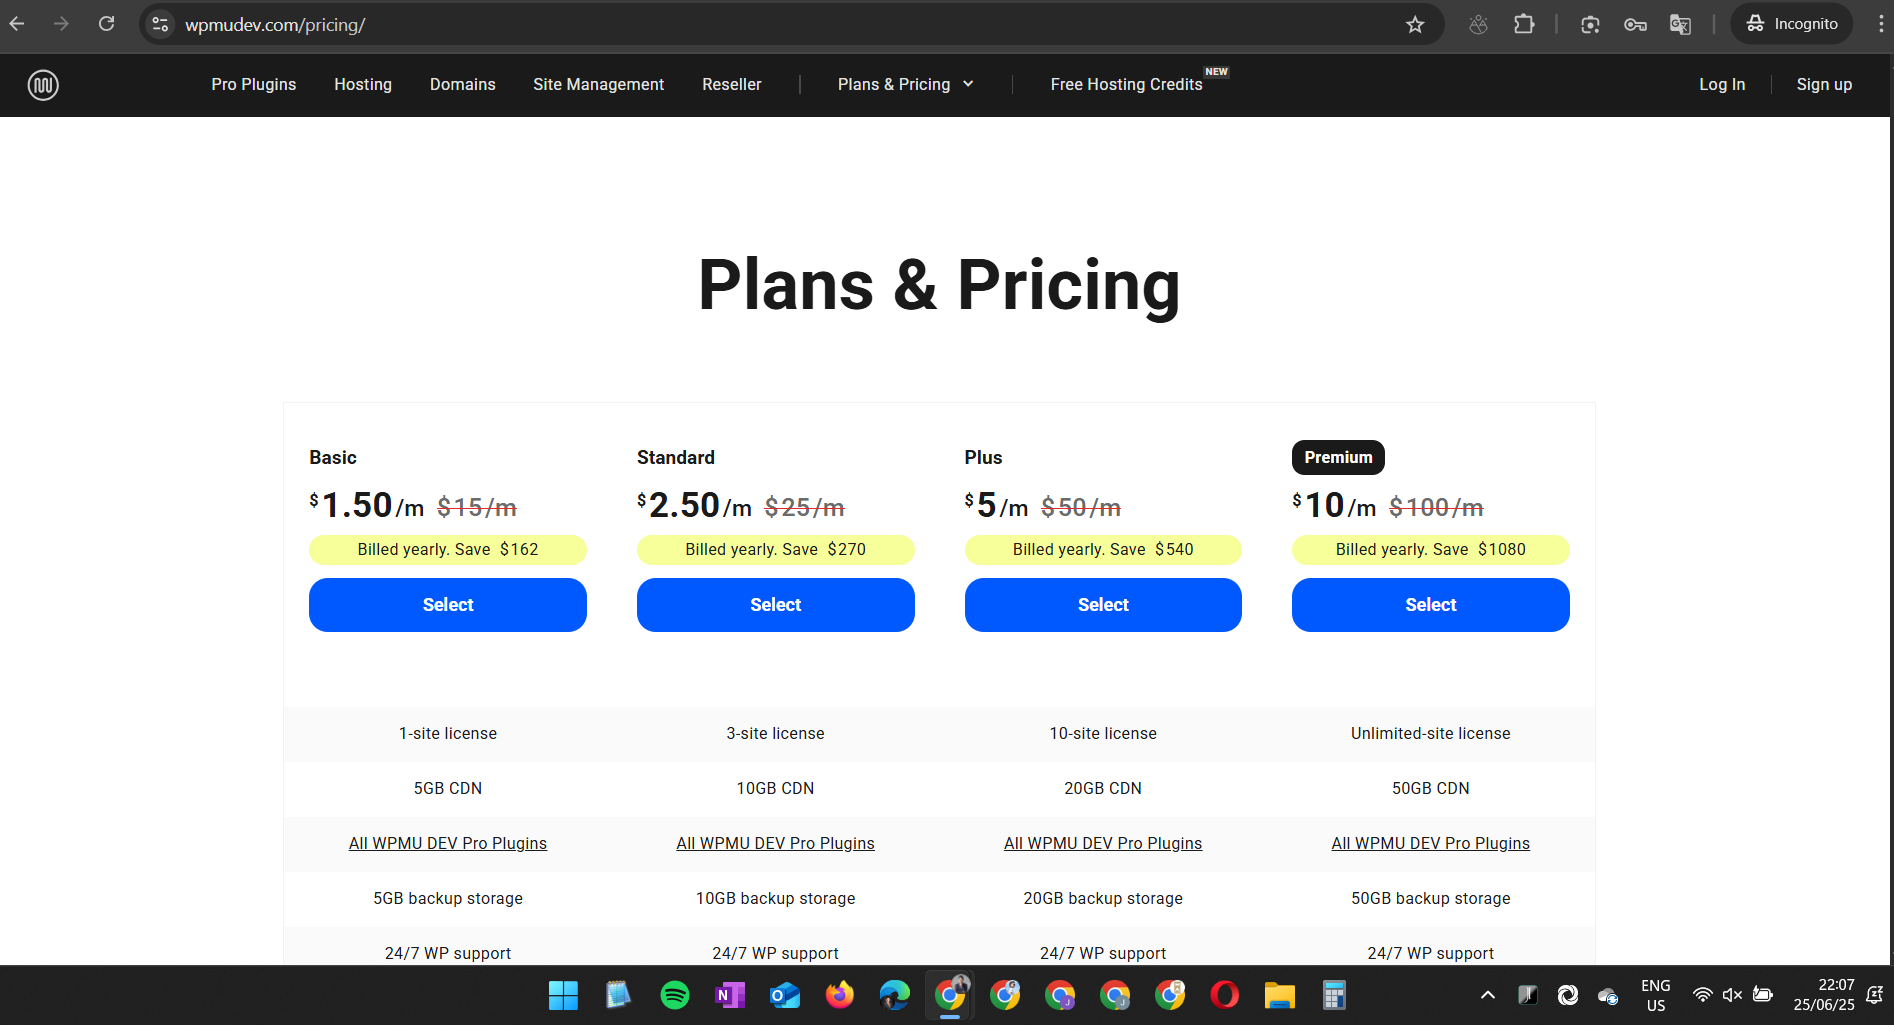Select the Premium plan
Screen dimensions: 1894x1025
click(1431, 605)
